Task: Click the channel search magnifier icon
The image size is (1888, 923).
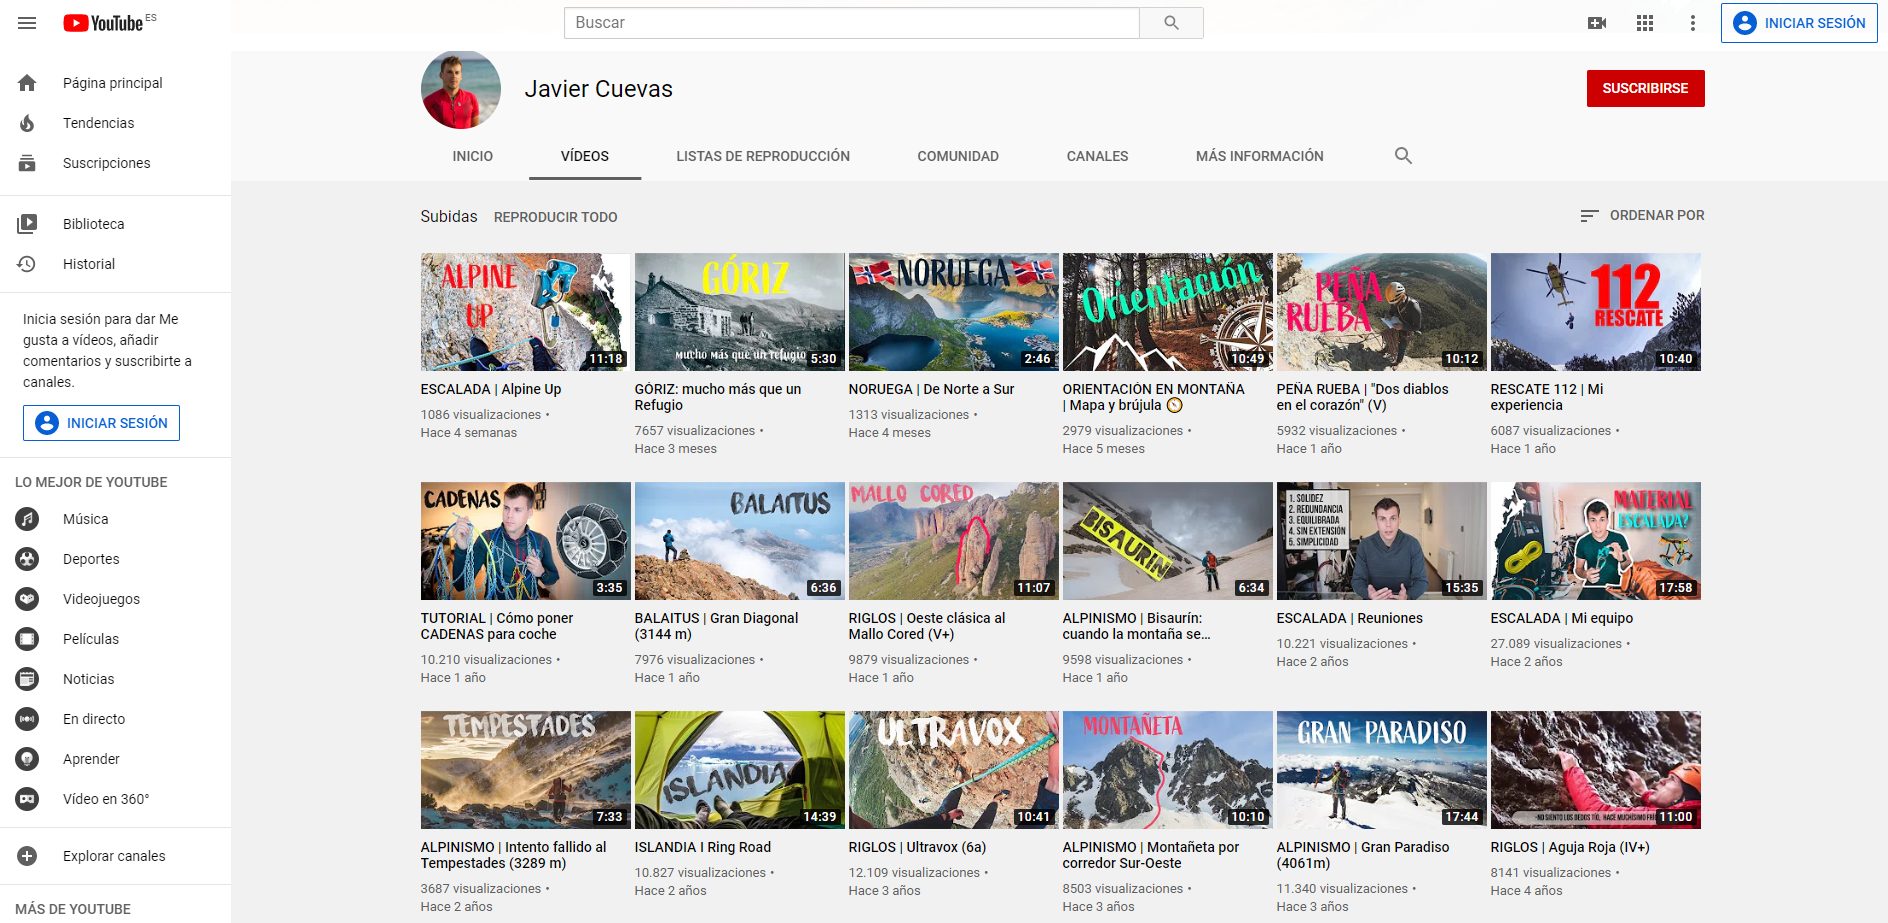Action: (1403, 156)
